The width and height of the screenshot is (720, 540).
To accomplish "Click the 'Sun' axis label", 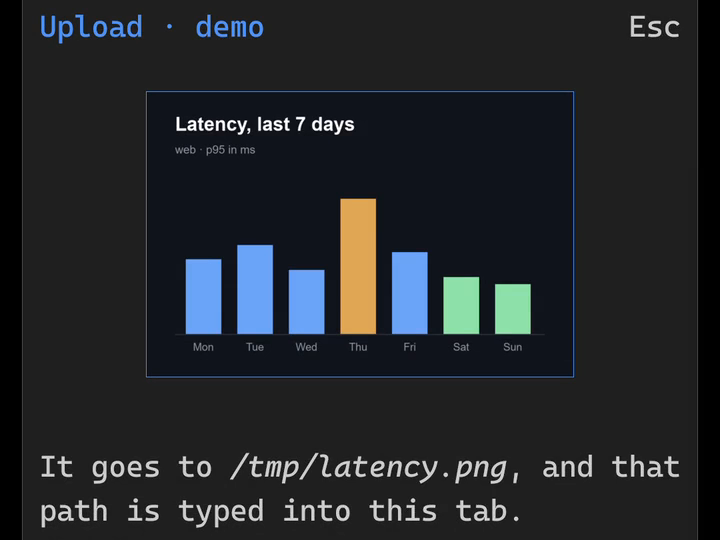I will pyautogui.click(x=512, y=347).
